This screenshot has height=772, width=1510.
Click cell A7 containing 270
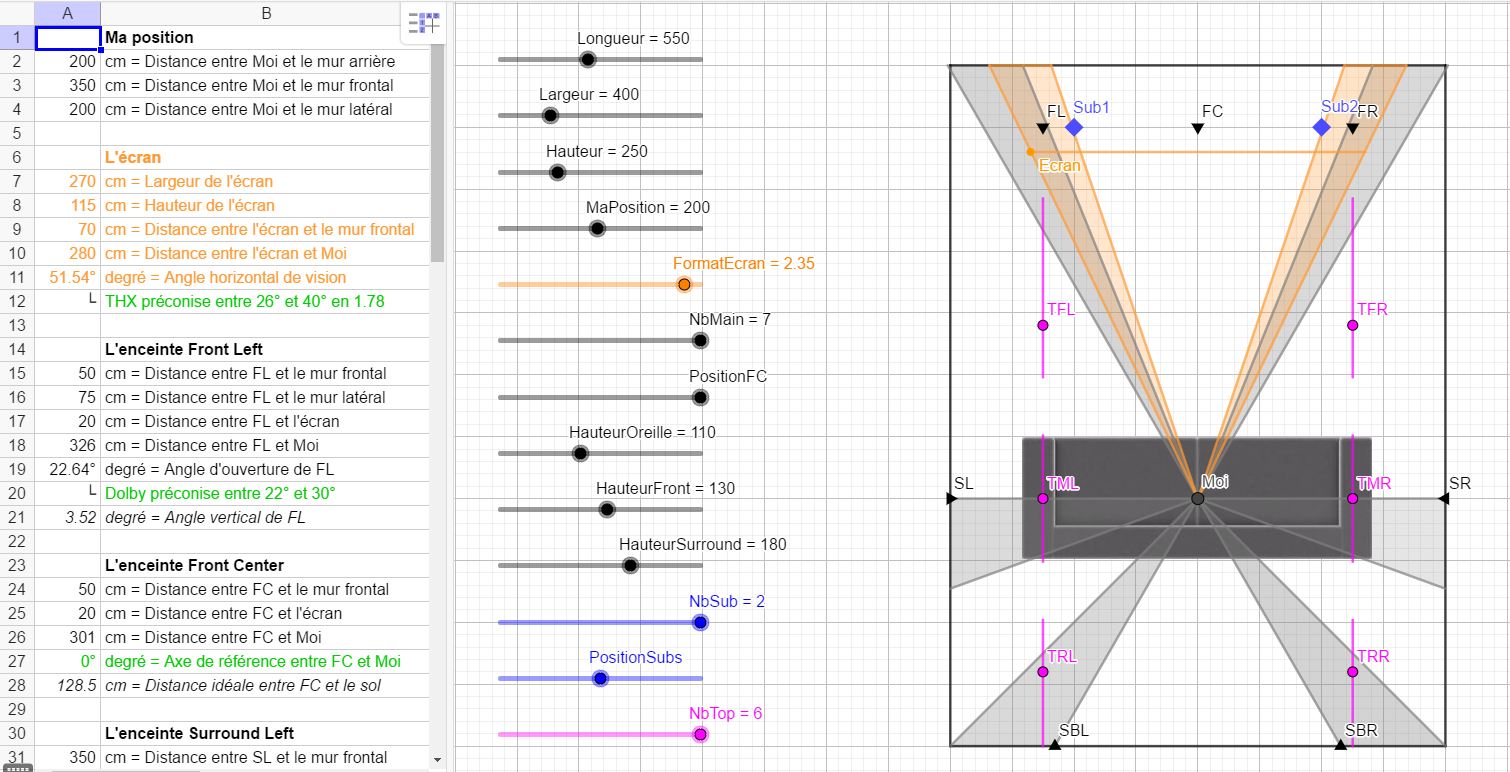(x=67, y=181)
